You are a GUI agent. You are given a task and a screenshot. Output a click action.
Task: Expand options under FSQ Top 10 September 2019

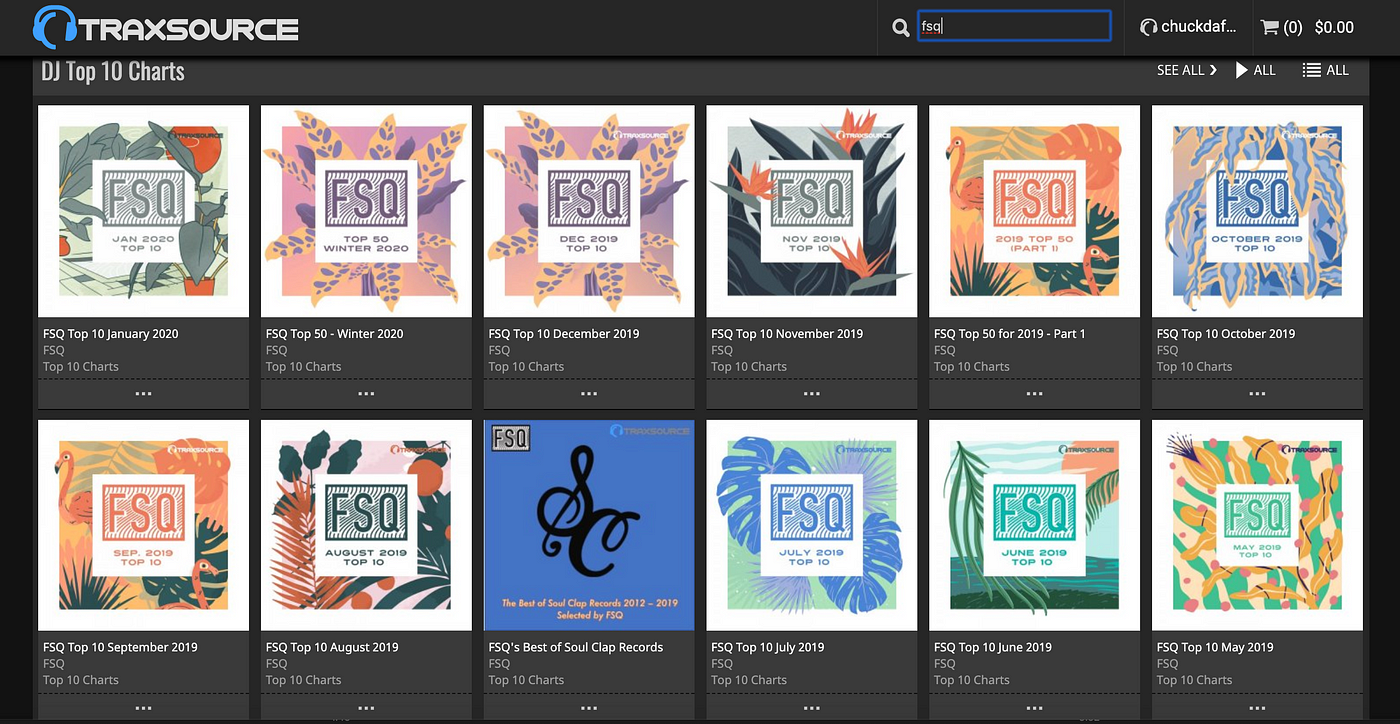coord(143,708)
